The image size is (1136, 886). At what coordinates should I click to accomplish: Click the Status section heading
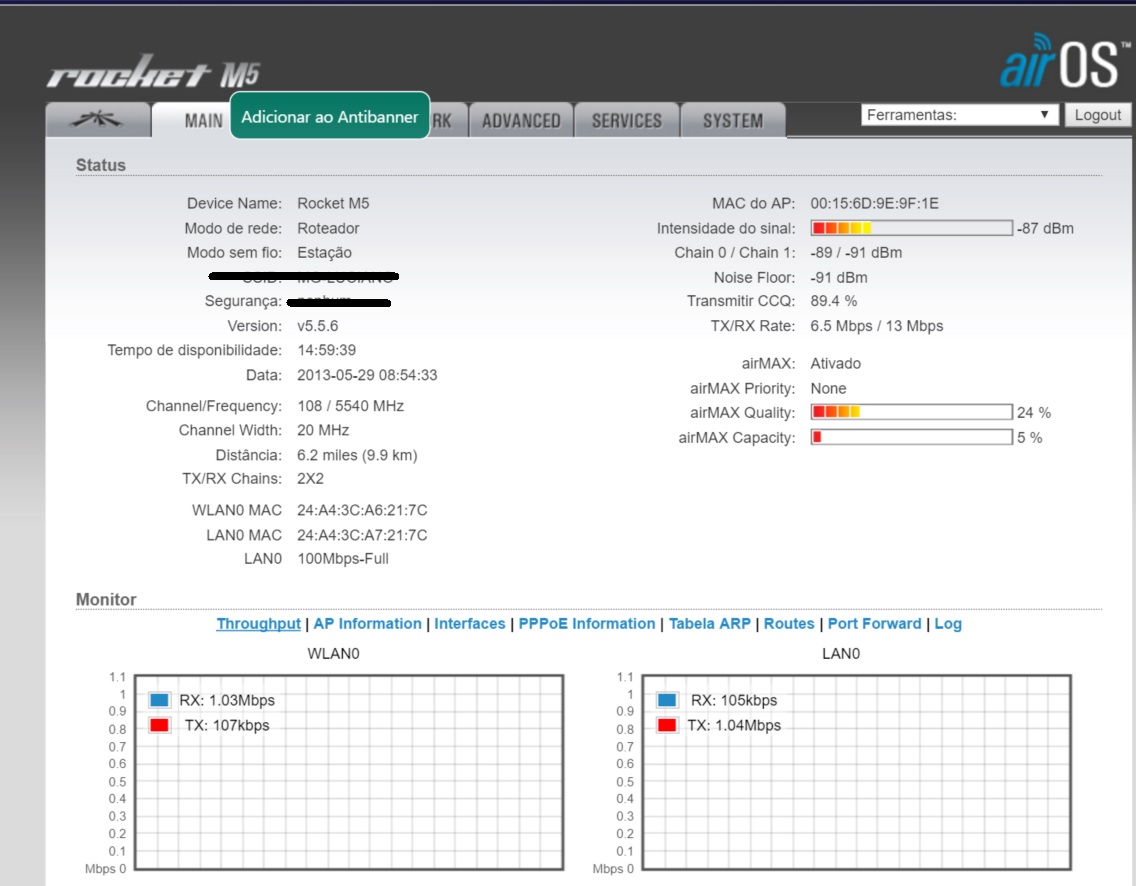101,165
